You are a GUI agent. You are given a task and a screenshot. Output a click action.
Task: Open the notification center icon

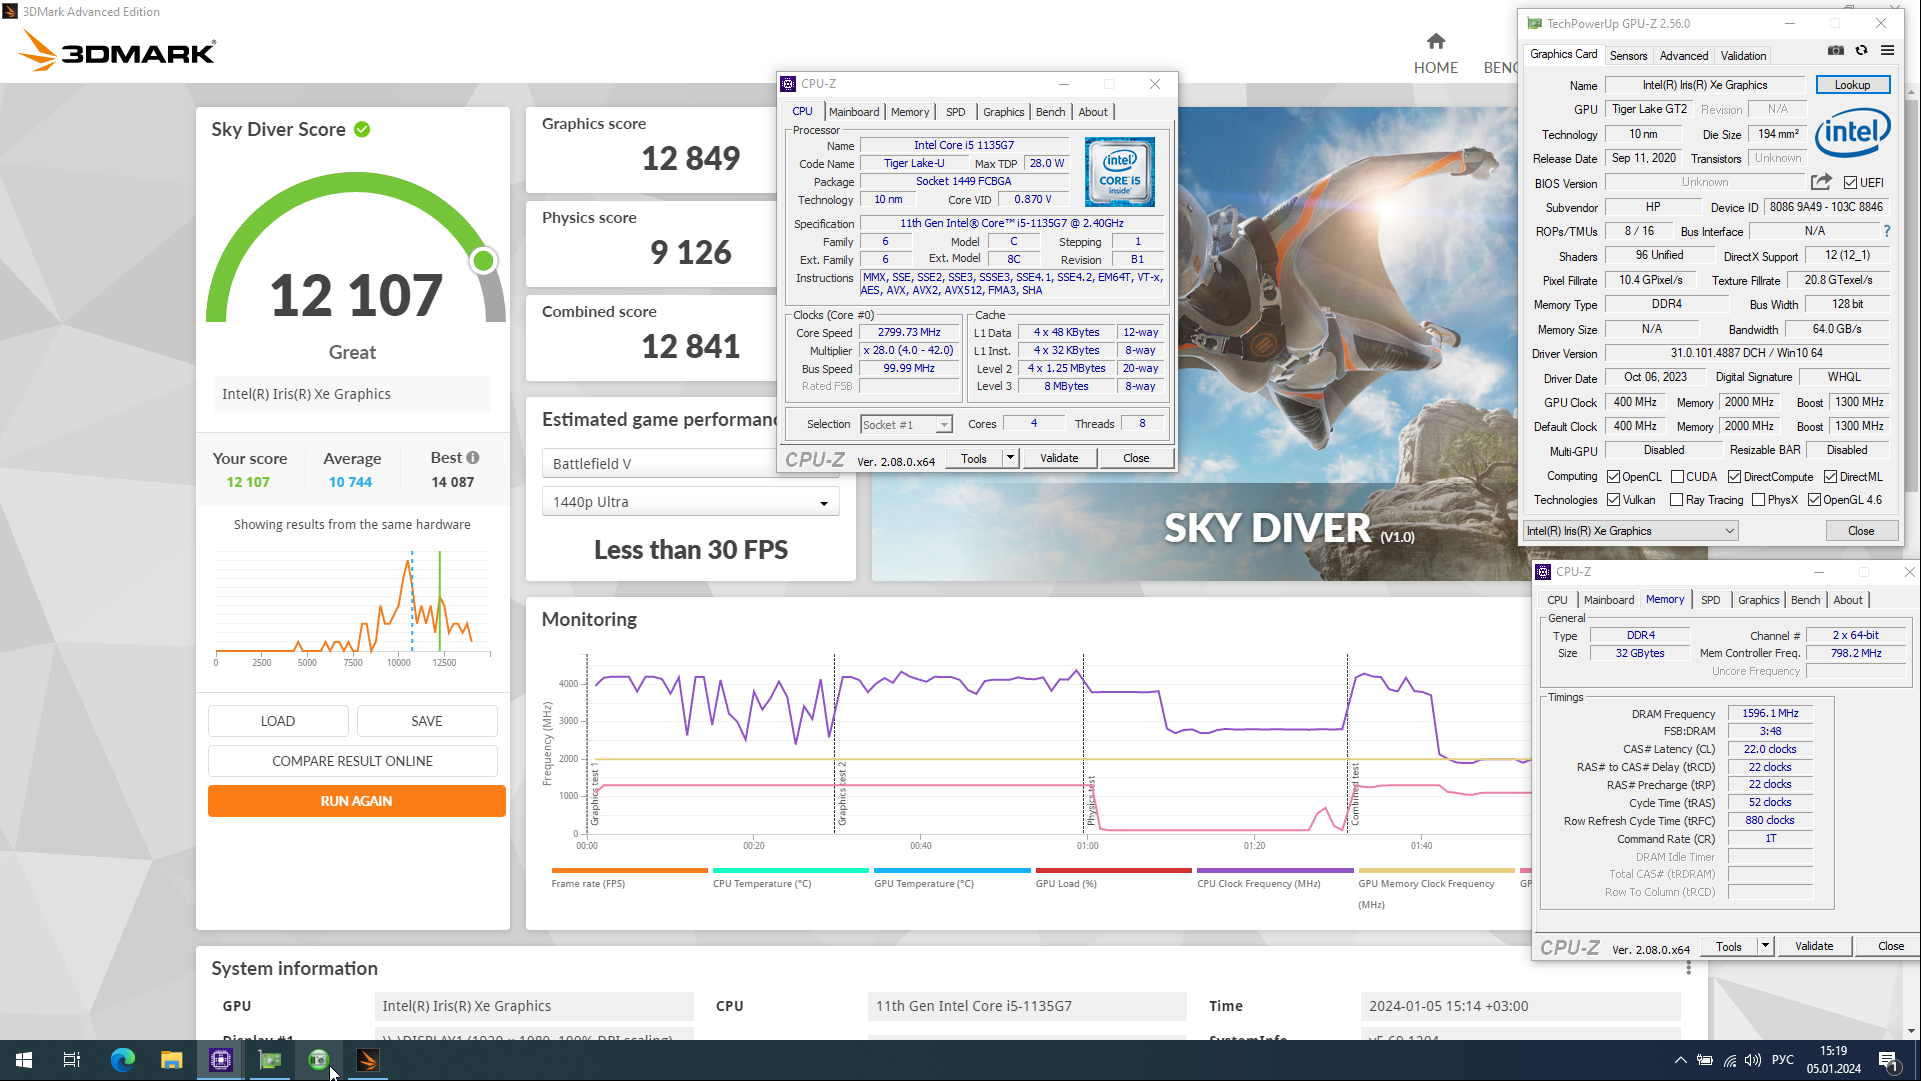click(x=1888, y=1061)
